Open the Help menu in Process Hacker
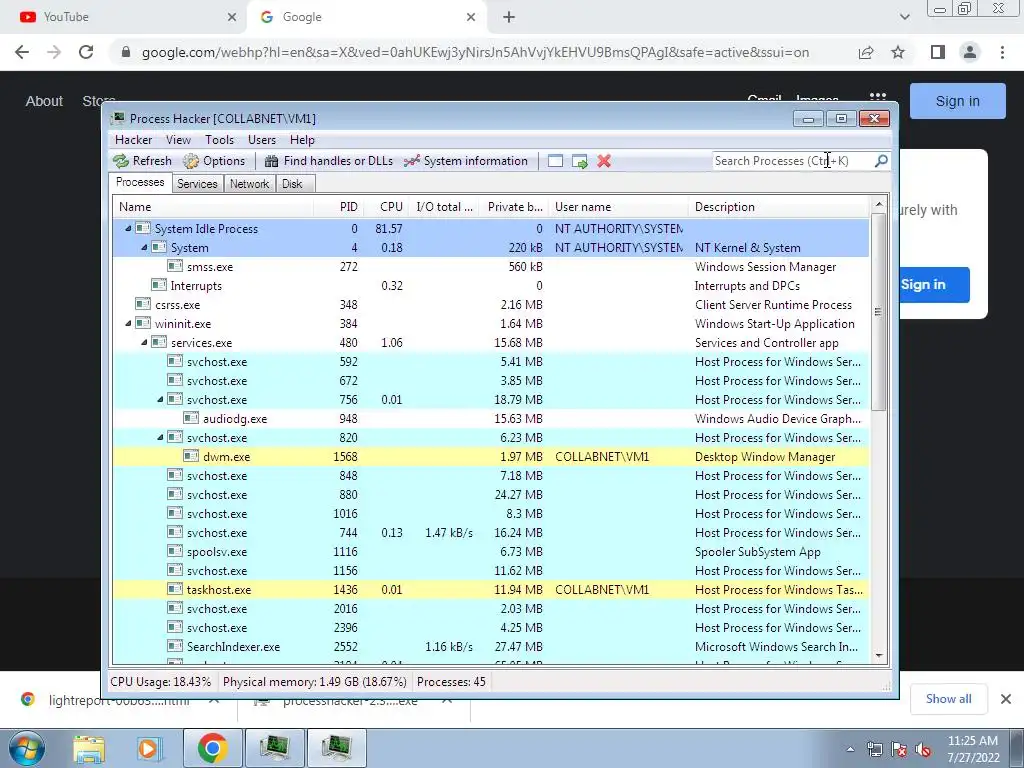The width and height of the screenshot is (1024, 768). [x=302, y=140]
